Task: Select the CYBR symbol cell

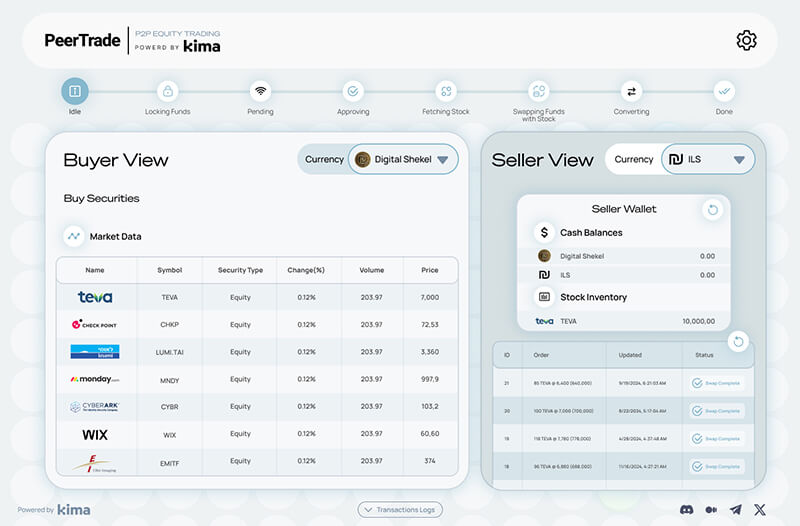Action: coord(170,407)
